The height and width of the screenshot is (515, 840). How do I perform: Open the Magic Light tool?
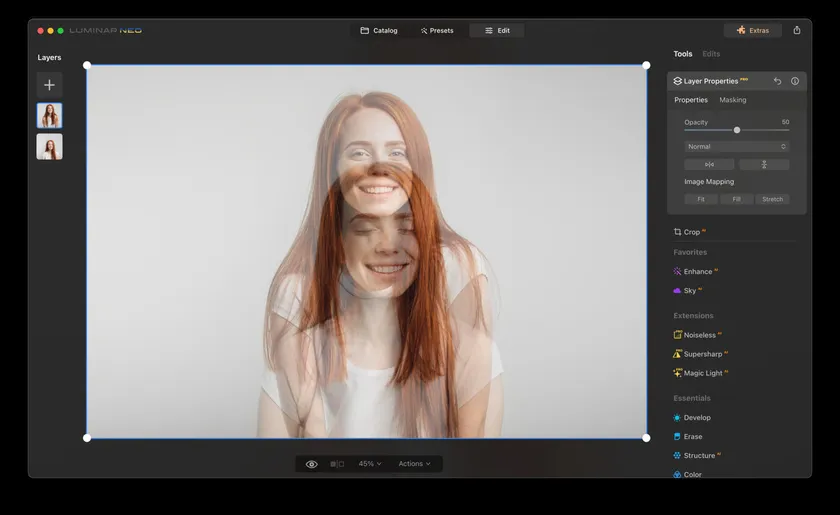702,373
